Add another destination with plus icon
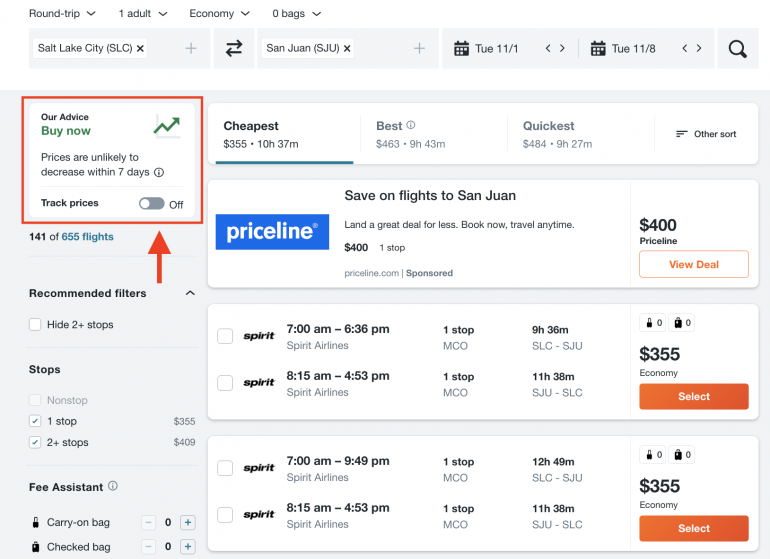Viewport: 770px width, 559px height. (420, 48)
